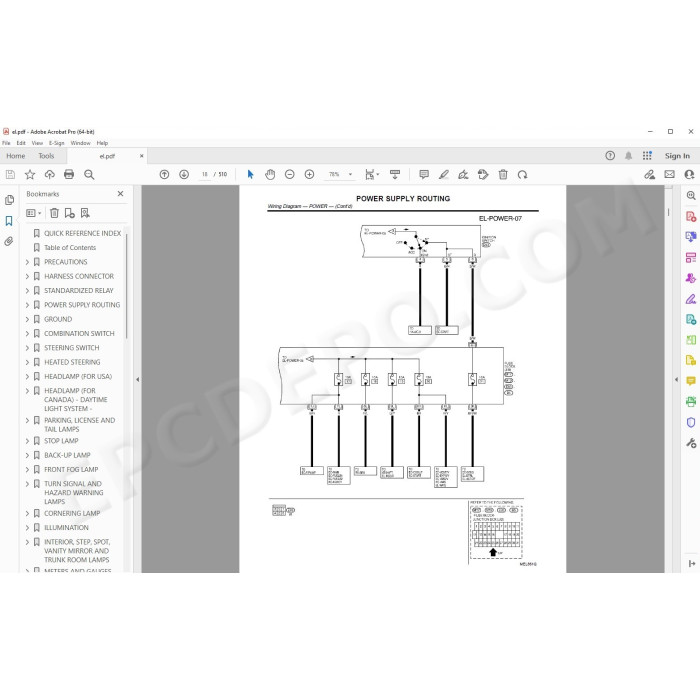
Task: Expand the PRECAUTIONS bookmark
Action: click(27, 262)
